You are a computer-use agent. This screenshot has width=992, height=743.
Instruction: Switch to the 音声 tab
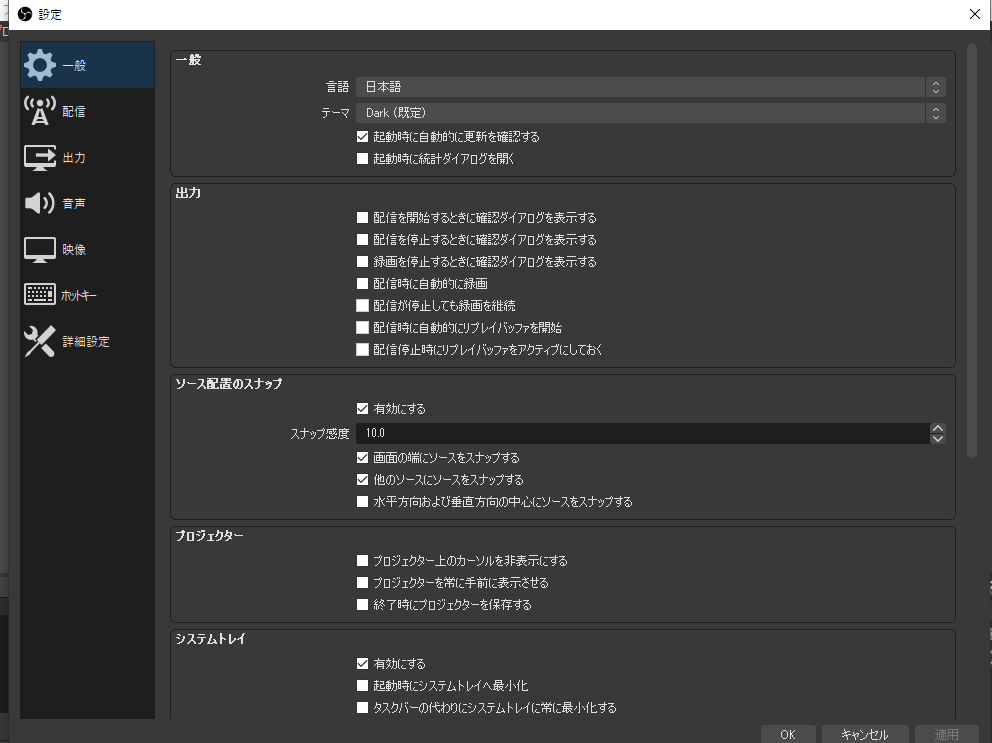87,203
